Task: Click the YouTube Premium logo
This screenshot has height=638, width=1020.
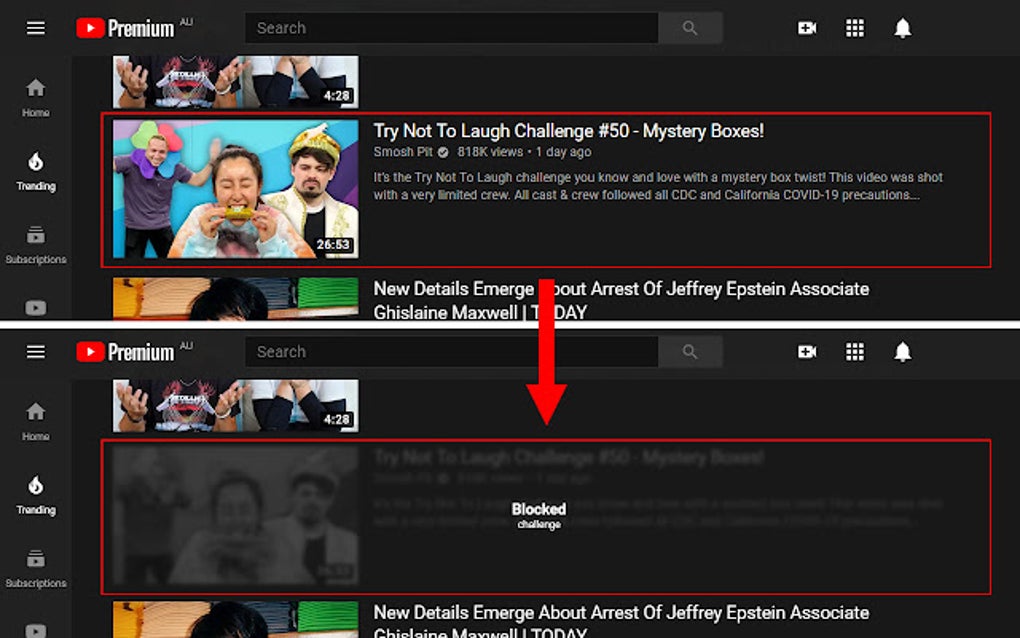Action: [x=126, y=28]
